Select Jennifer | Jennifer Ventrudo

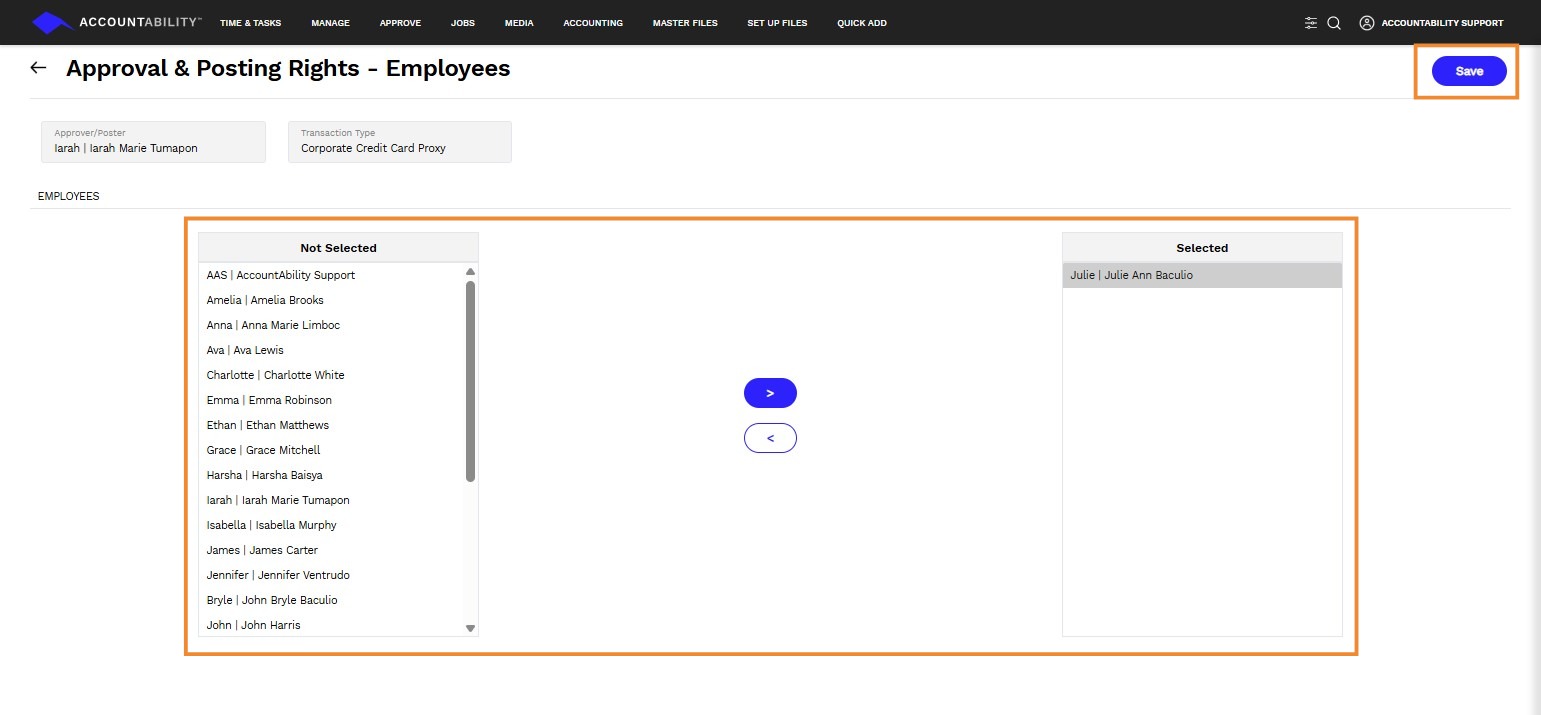click(331, 575)
